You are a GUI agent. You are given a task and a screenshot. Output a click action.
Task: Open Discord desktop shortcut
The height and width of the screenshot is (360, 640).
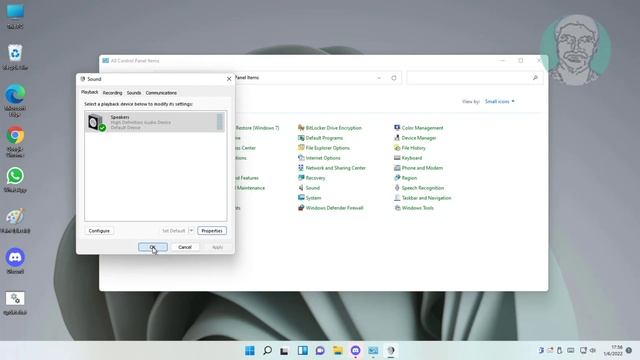15,260
